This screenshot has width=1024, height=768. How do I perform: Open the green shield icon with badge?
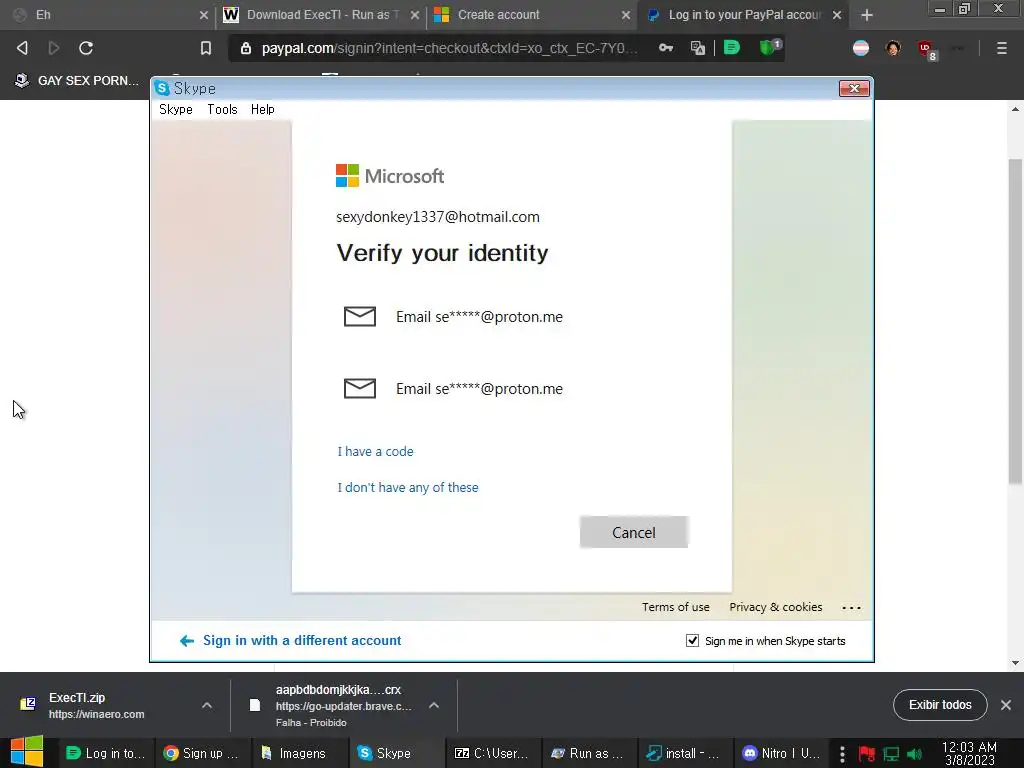pyautogui.click(x=769, y=47)
